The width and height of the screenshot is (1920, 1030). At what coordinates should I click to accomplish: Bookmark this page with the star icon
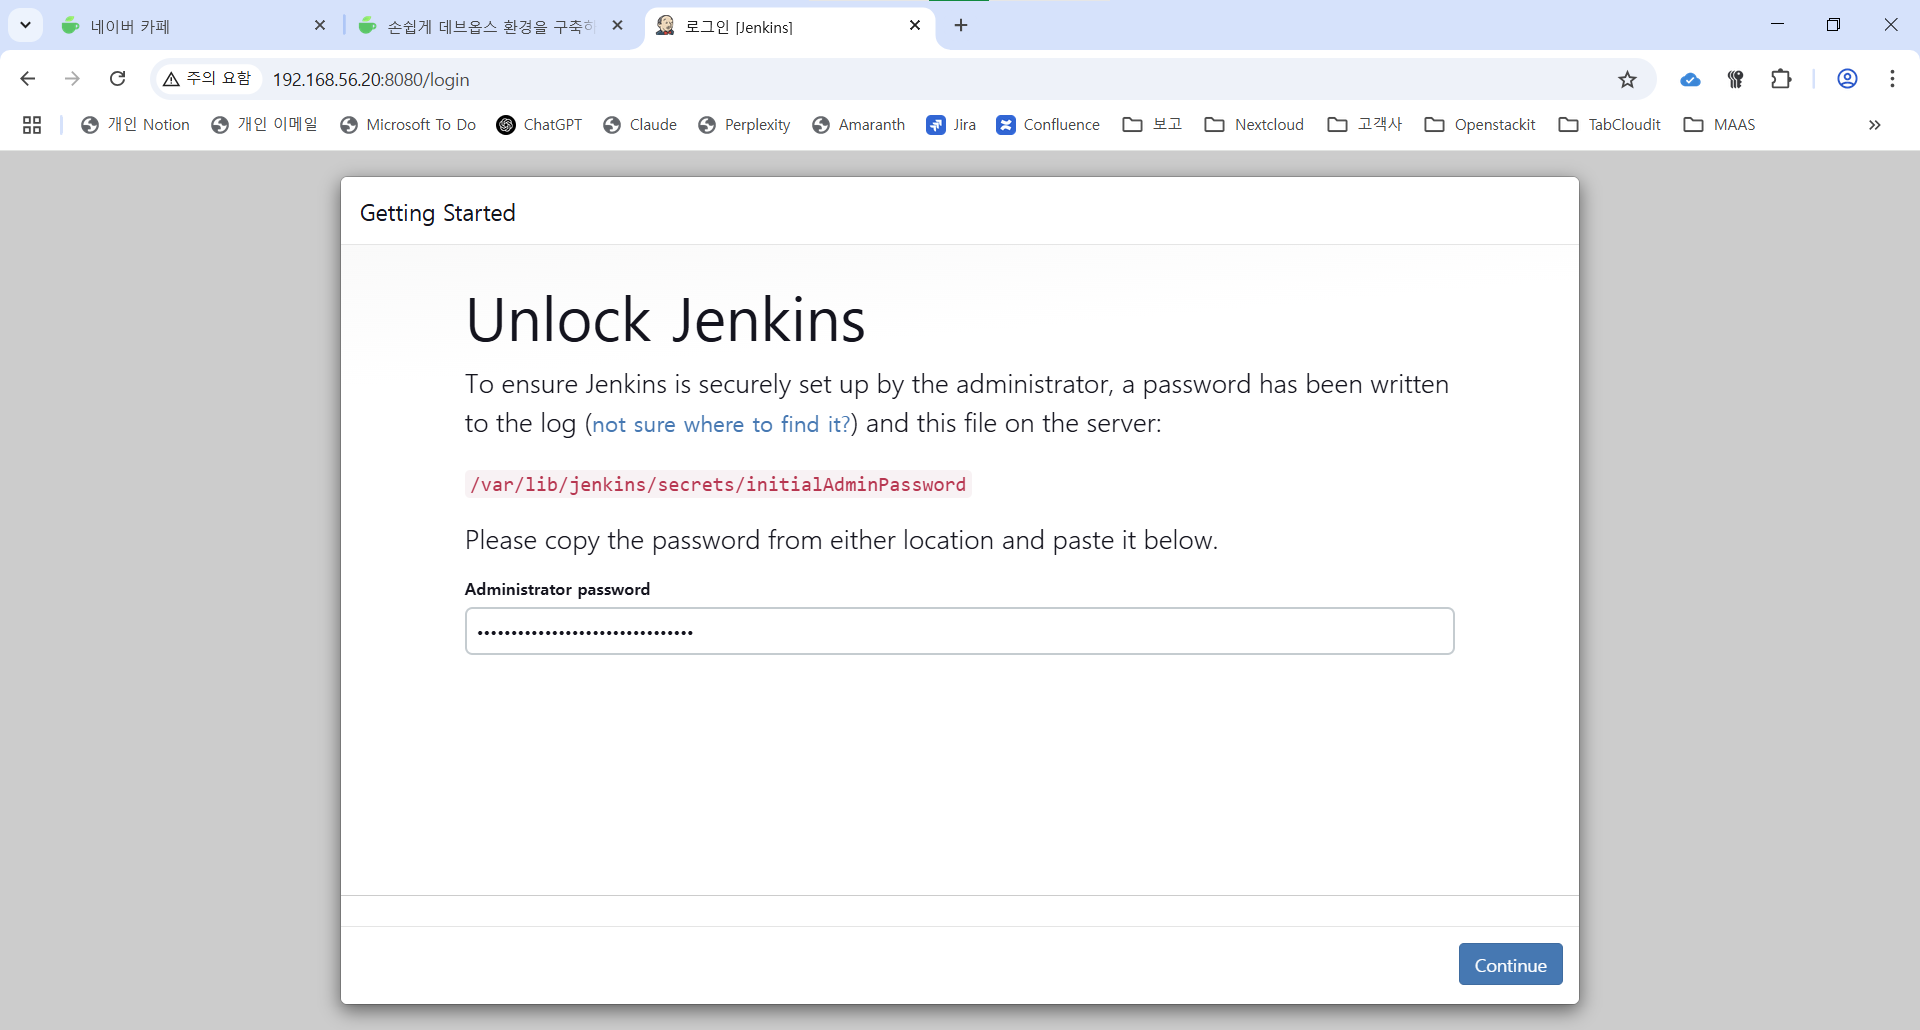[1628, 79]
